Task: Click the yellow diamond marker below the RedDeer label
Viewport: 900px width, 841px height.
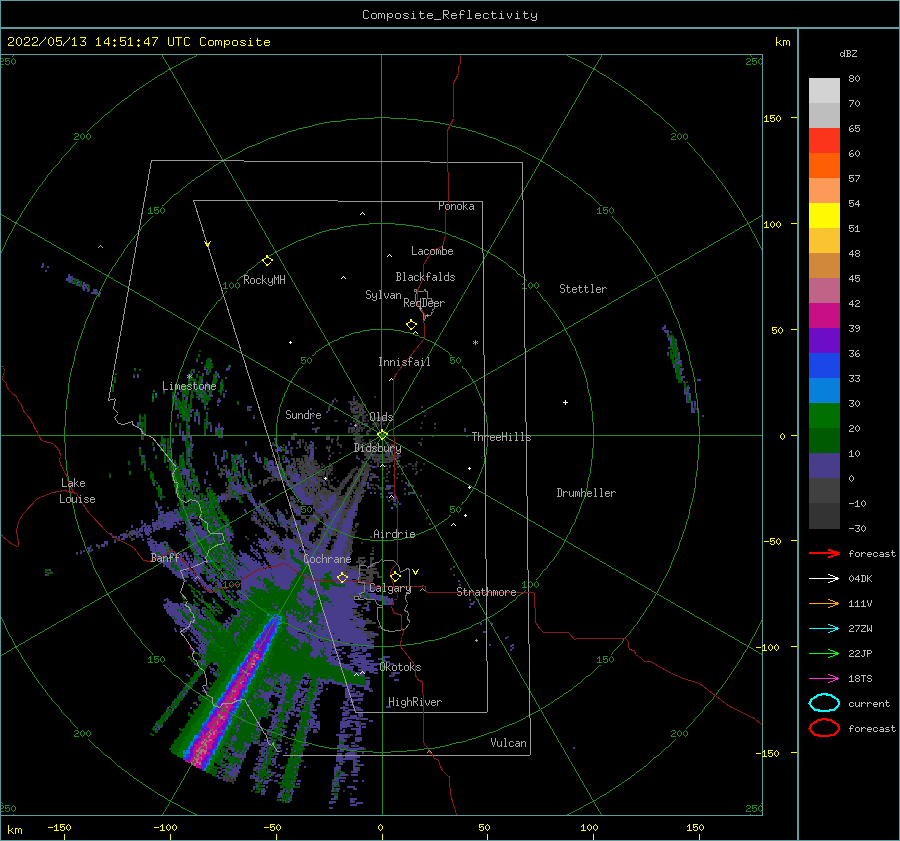Action: (x=412, y=325)
